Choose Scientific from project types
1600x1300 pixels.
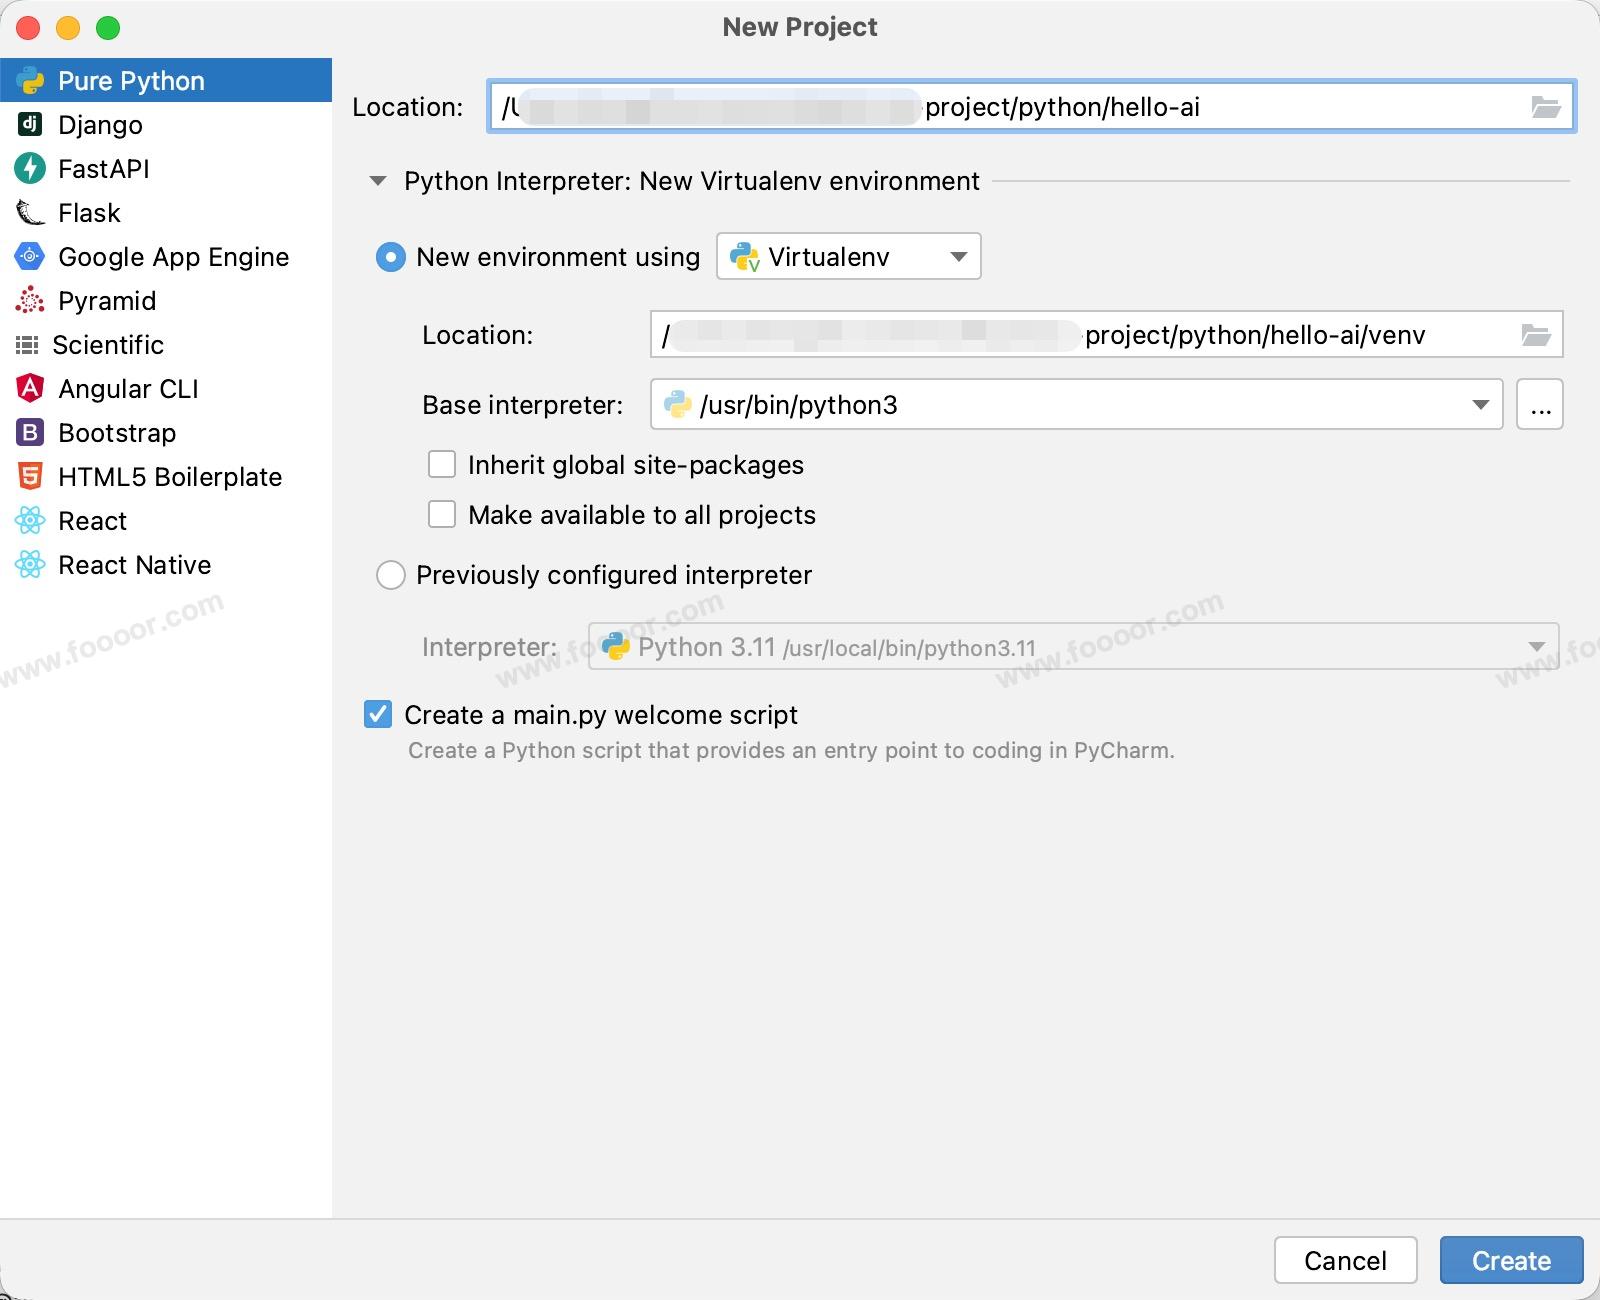pos(108,345)
